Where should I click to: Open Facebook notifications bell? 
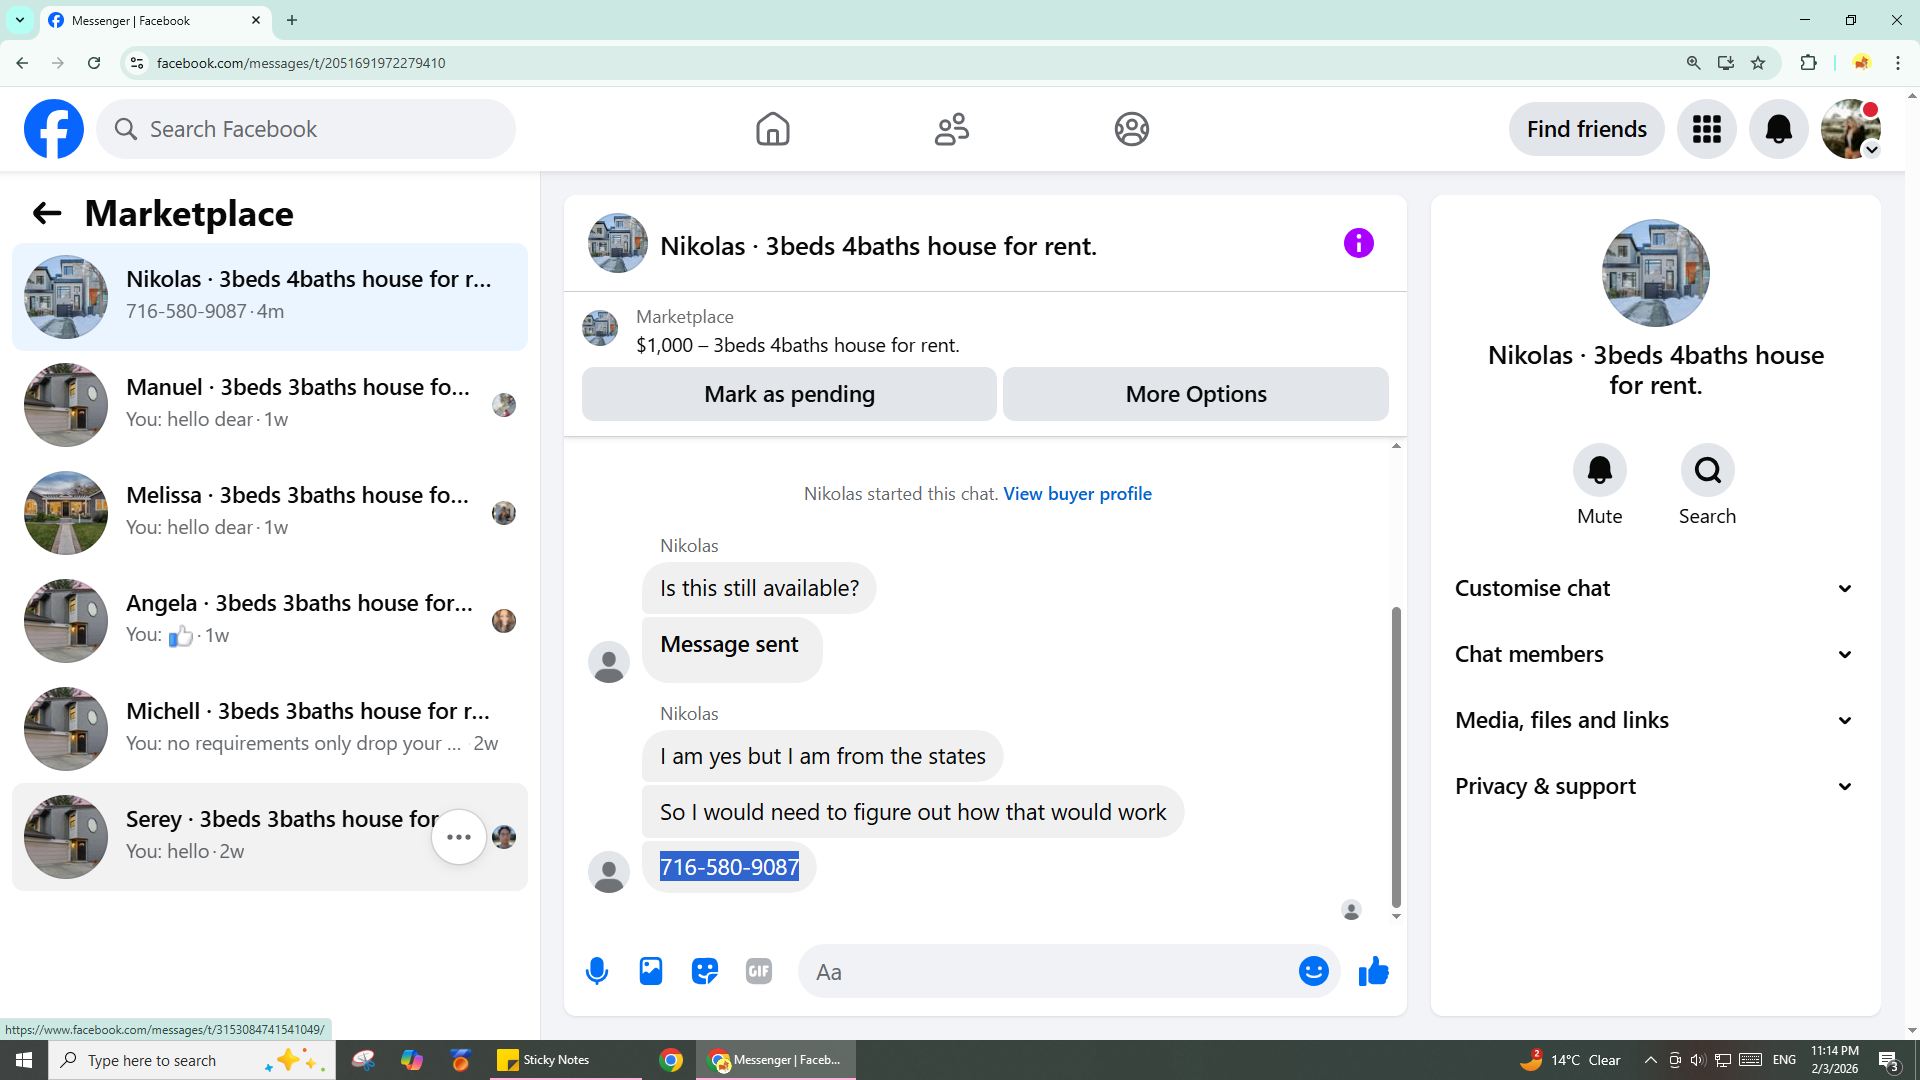click(1778, 129)
